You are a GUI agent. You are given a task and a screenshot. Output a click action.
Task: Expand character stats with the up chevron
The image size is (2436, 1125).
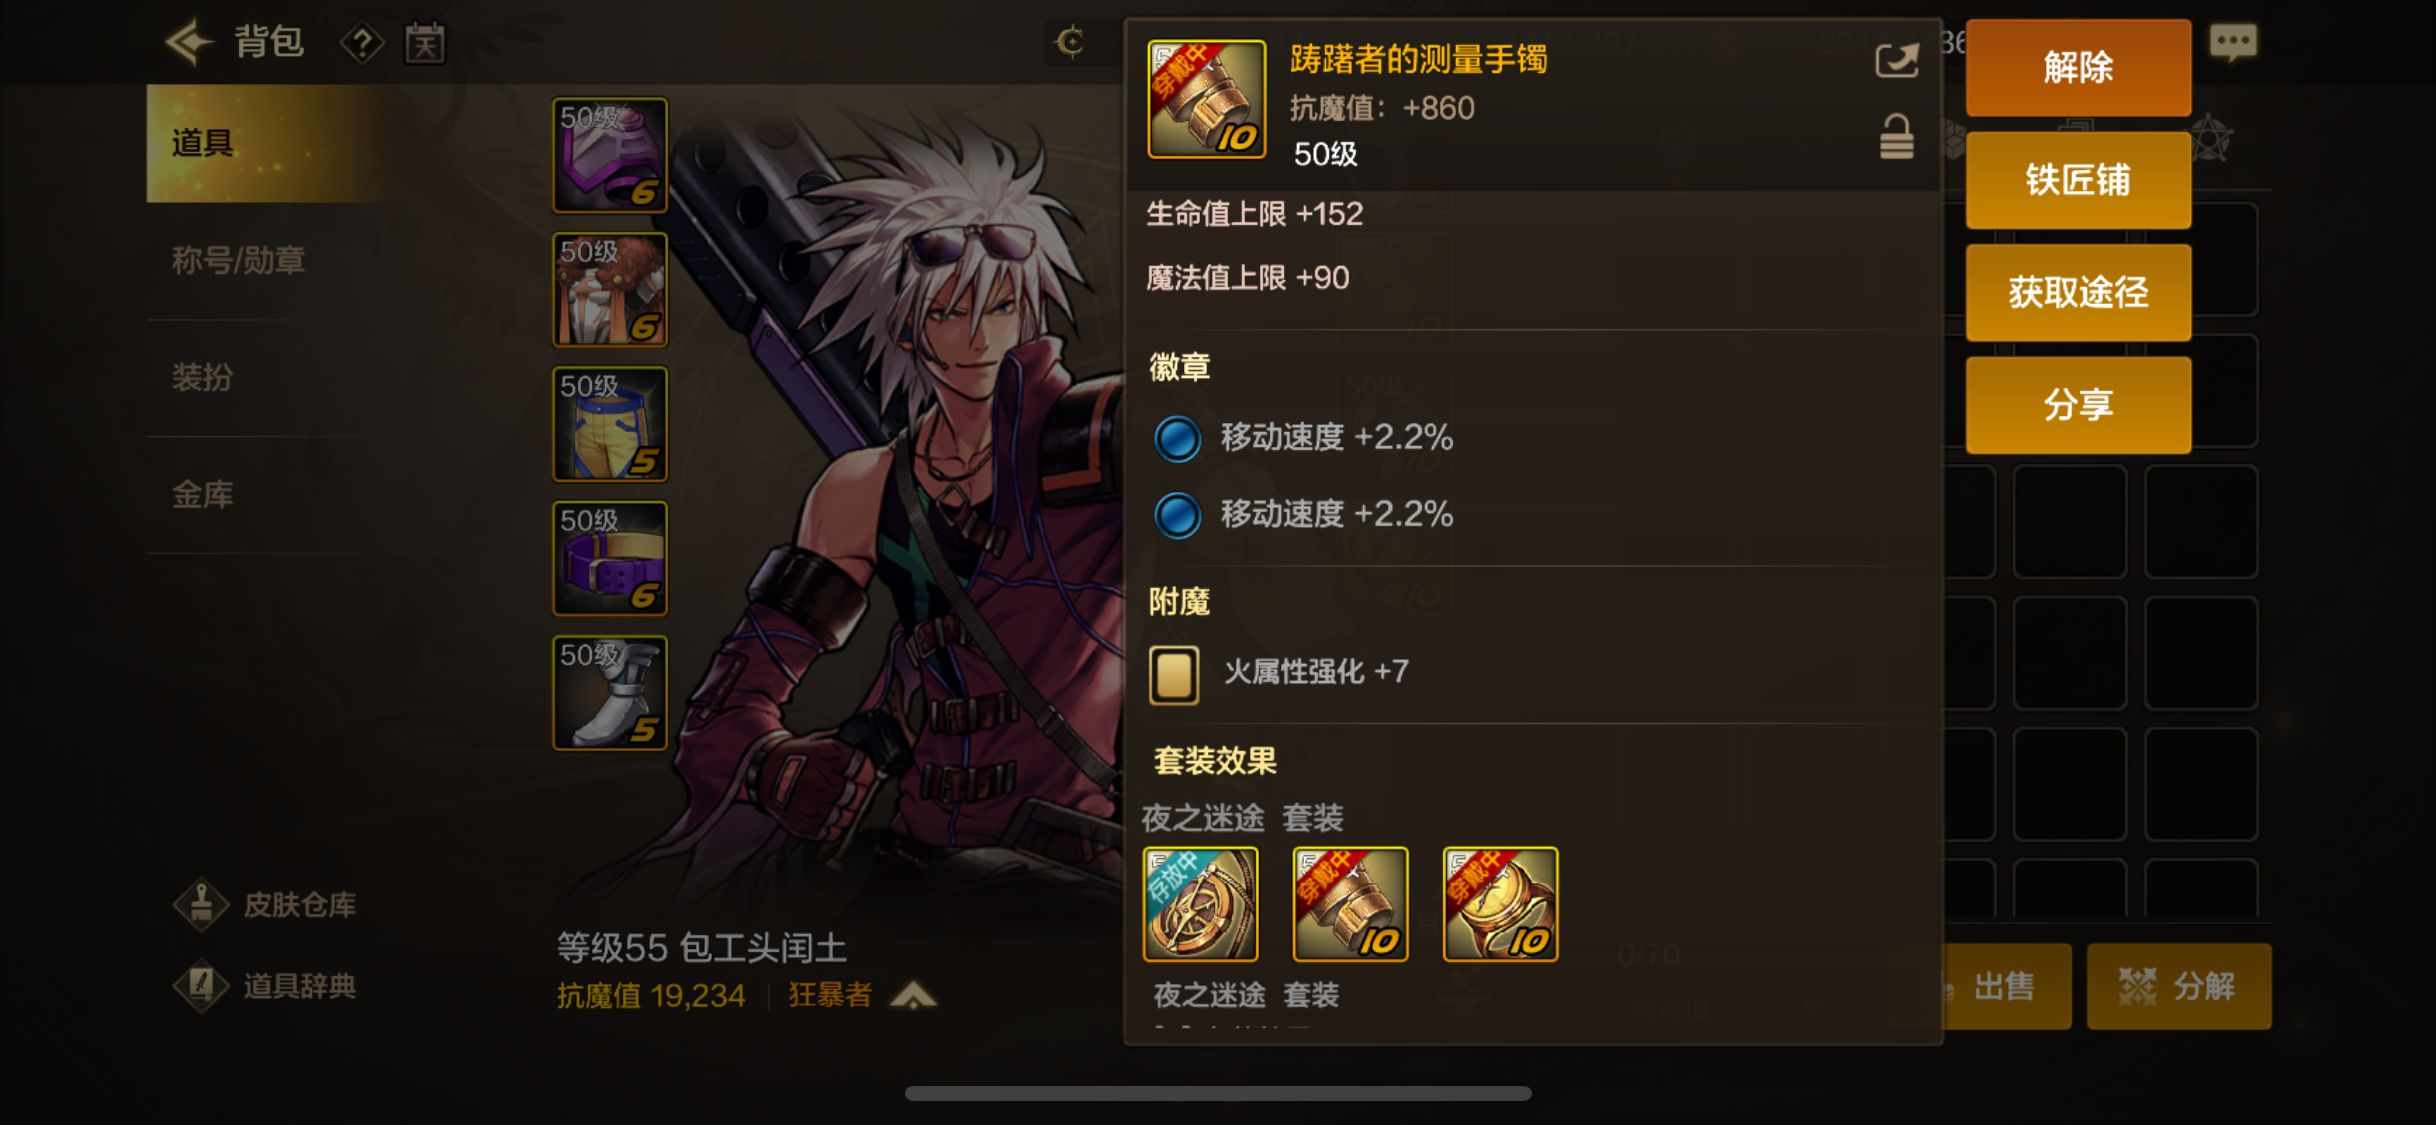(913, 995)
